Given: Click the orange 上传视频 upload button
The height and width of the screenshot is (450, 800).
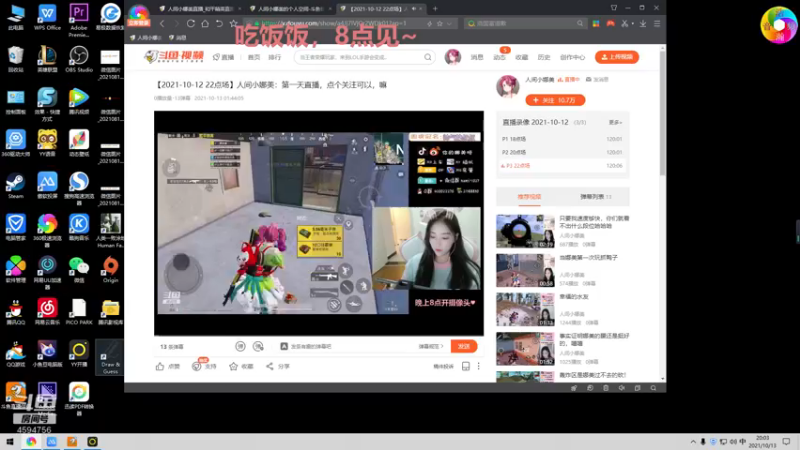Looking at the screenshot, I should coord(617,57).
